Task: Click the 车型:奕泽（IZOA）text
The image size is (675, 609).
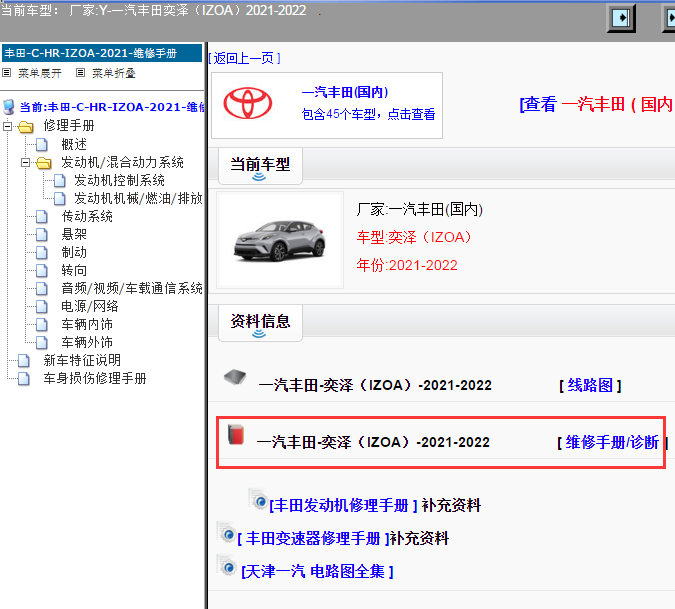Action: [414, 237]
